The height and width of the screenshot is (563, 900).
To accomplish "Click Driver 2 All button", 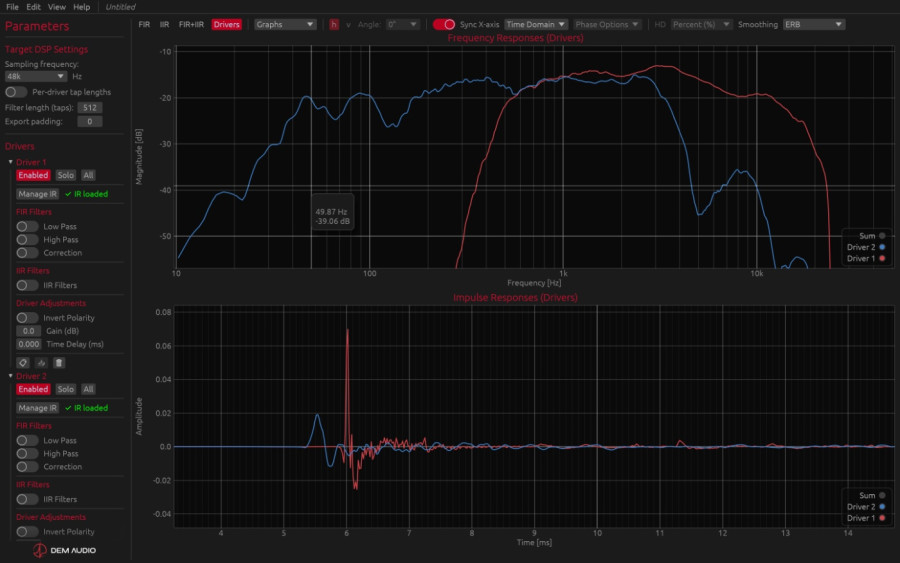I will [x=88, y=390].
